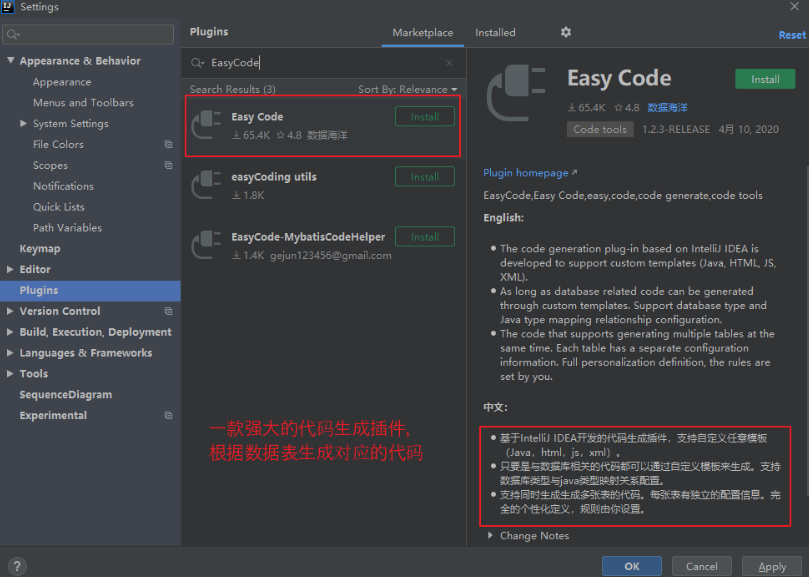
Task: Click the IntelliJ IDEA window icon
Action: [8, 7]
